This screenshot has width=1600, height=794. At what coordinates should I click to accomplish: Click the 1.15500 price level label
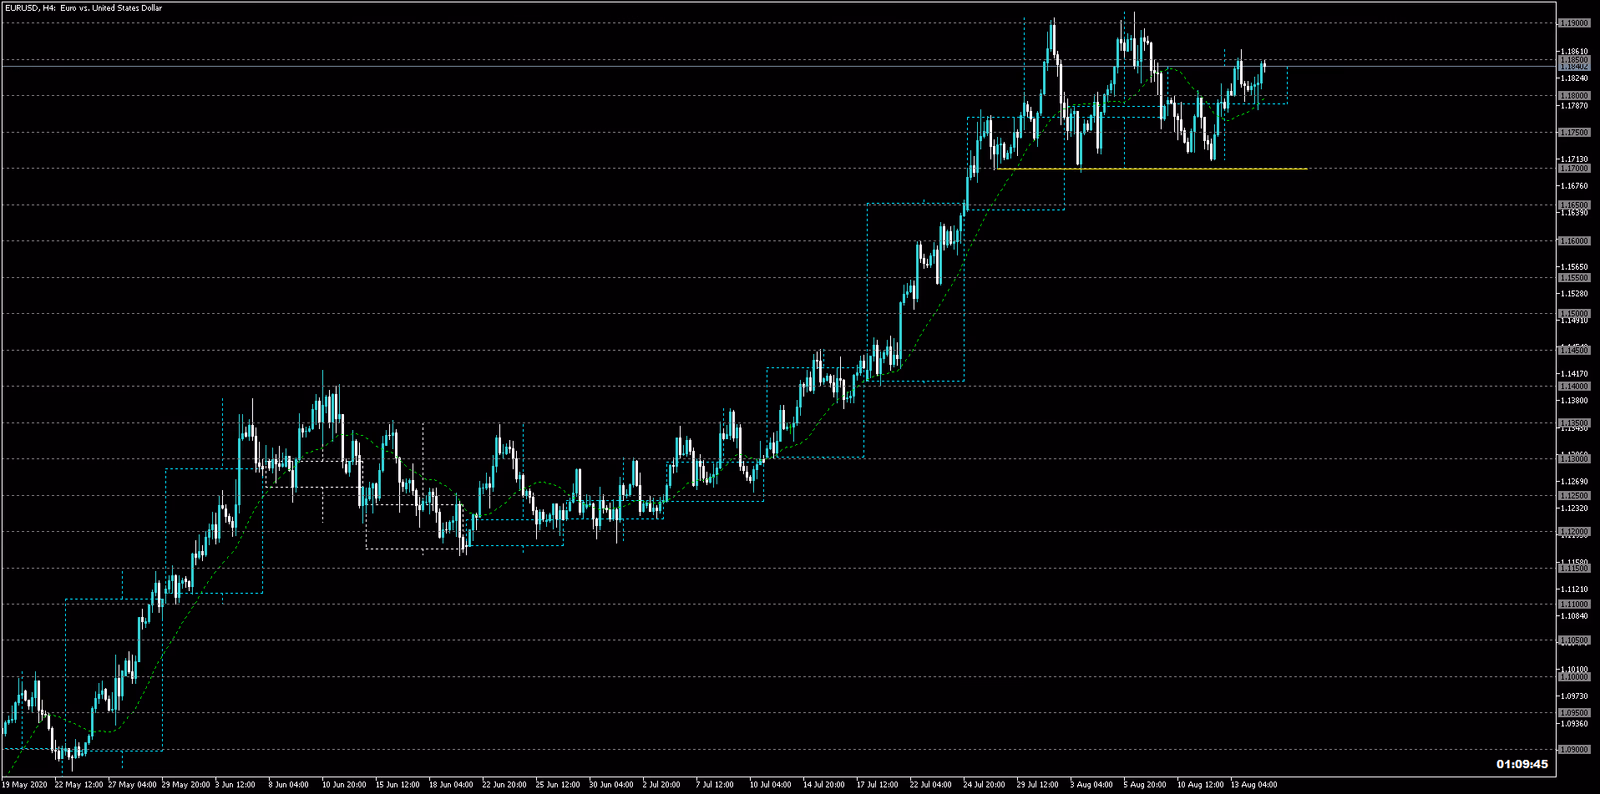[x=1574, y=278]
